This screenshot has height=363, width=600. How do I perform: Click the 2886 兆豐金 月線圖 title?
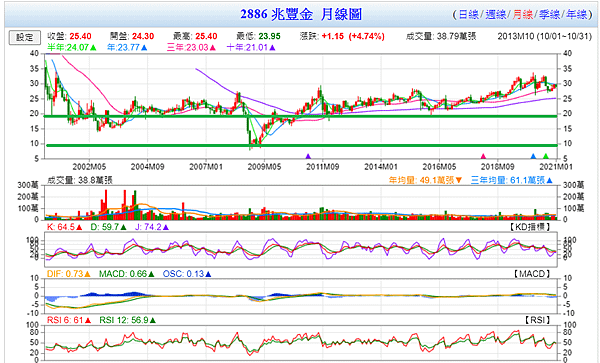(x=301, y=15)
